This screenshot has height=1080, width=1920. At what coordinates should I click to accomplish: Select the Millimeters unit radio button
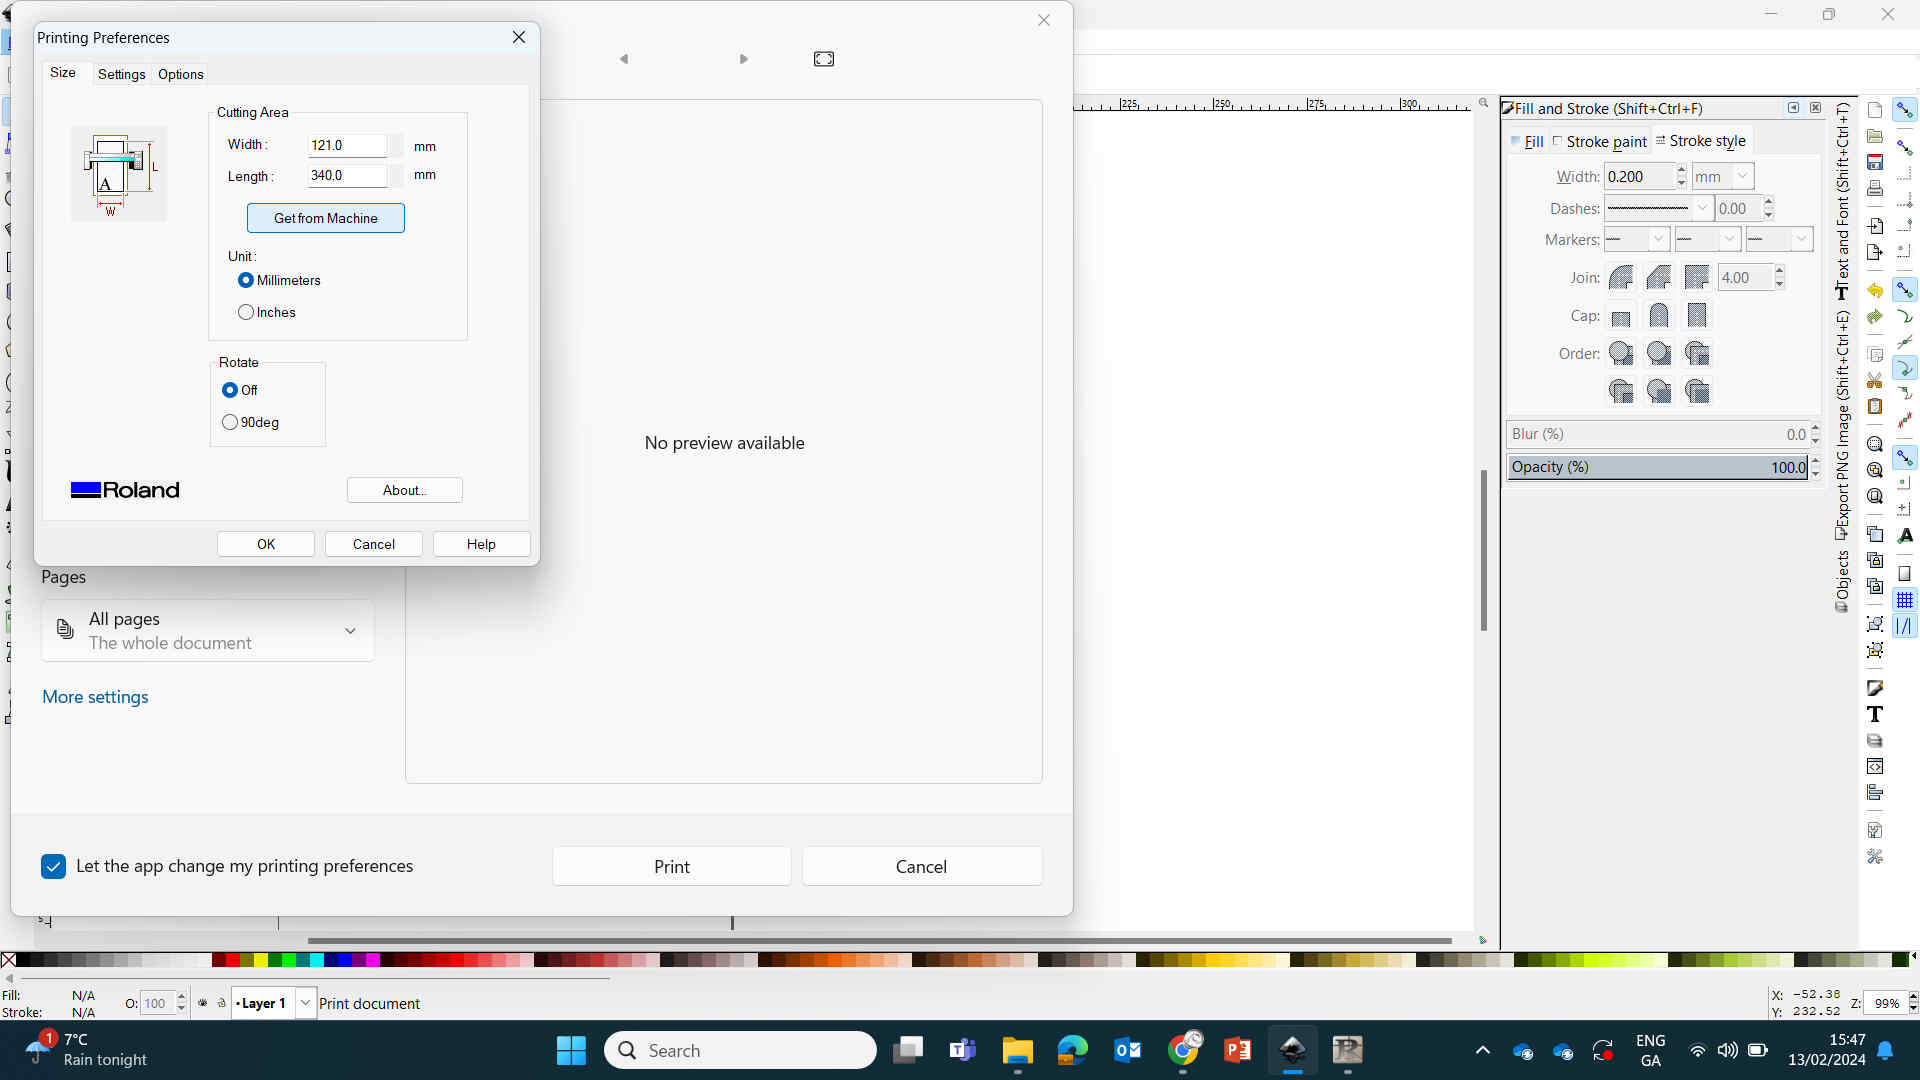246,280
